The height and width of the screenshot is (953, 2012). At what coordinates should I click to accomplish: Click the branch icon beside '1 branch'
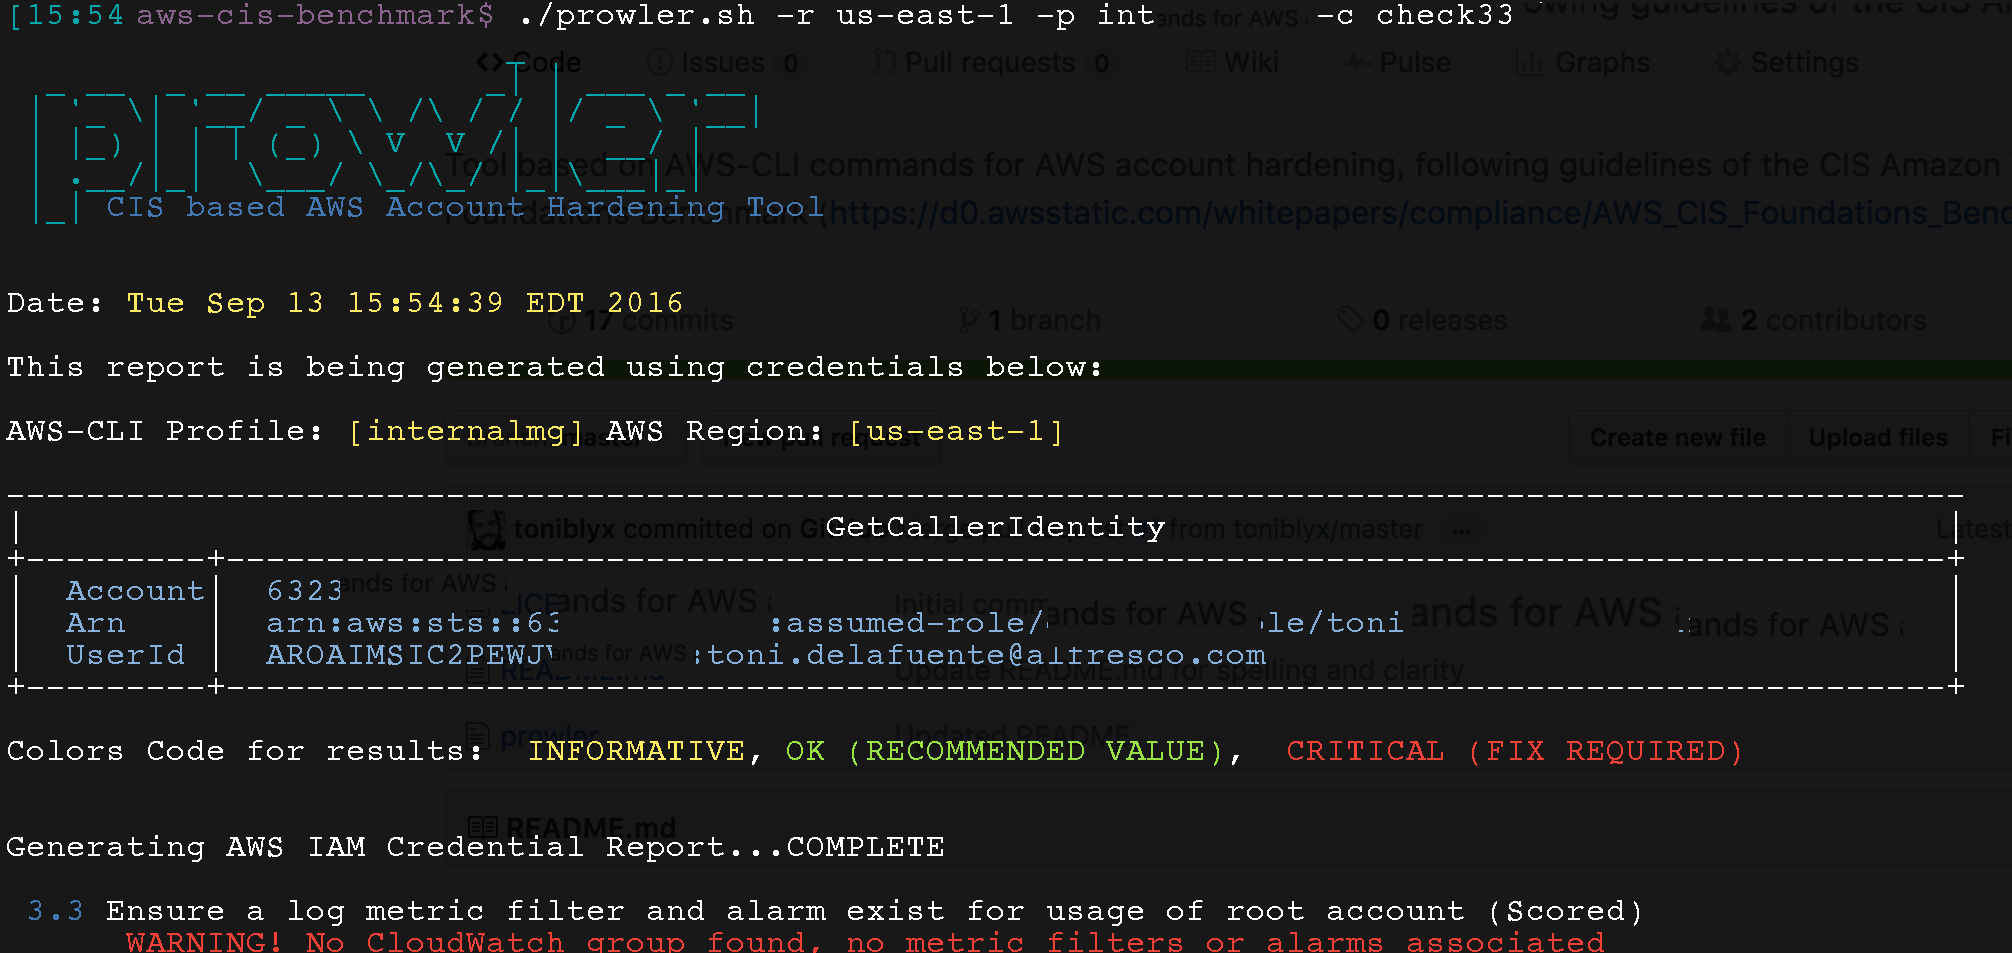969,320
